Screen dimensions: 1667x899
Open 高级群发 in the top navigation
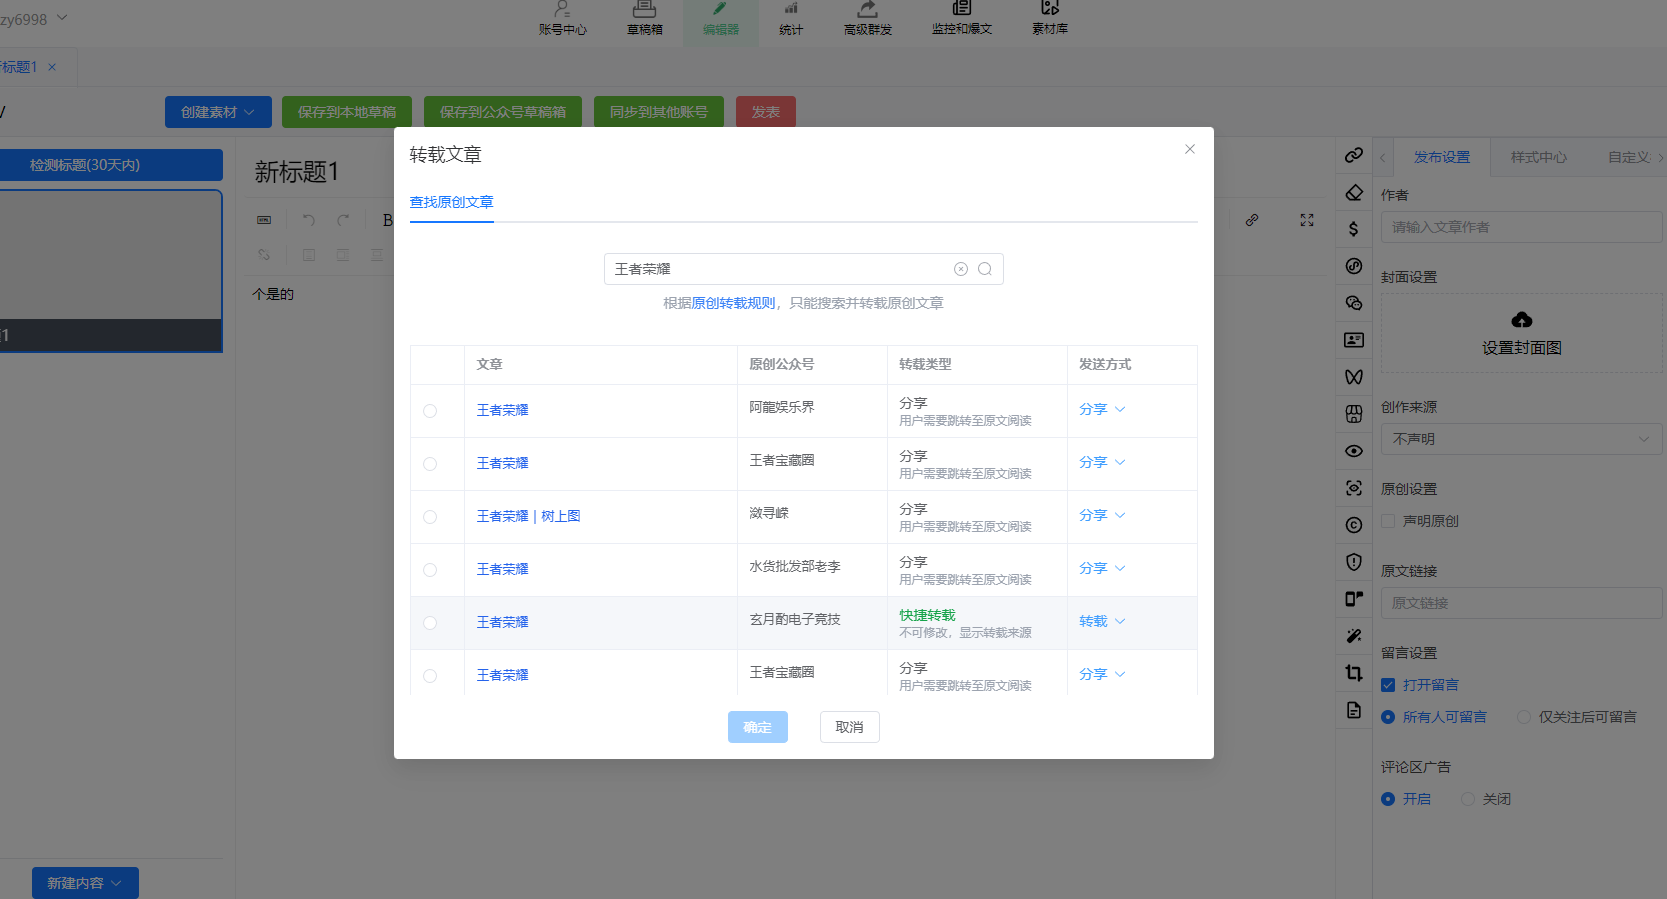tap(868, 20)
